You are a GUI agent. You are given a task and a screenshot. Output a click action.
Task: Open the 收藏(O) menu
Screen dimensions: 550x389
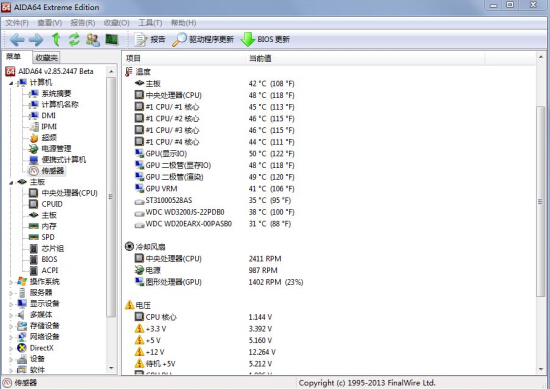(116, 23)
